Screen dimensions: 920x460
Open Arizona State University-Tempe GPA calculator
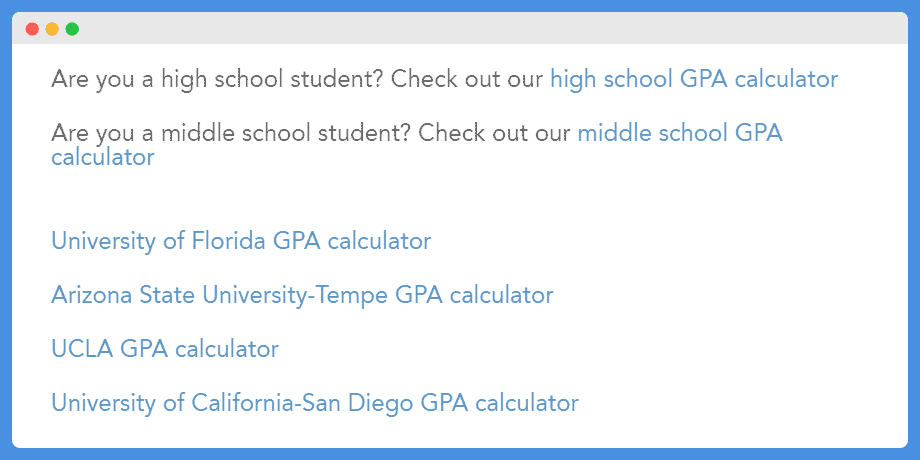tap(302, 295)
